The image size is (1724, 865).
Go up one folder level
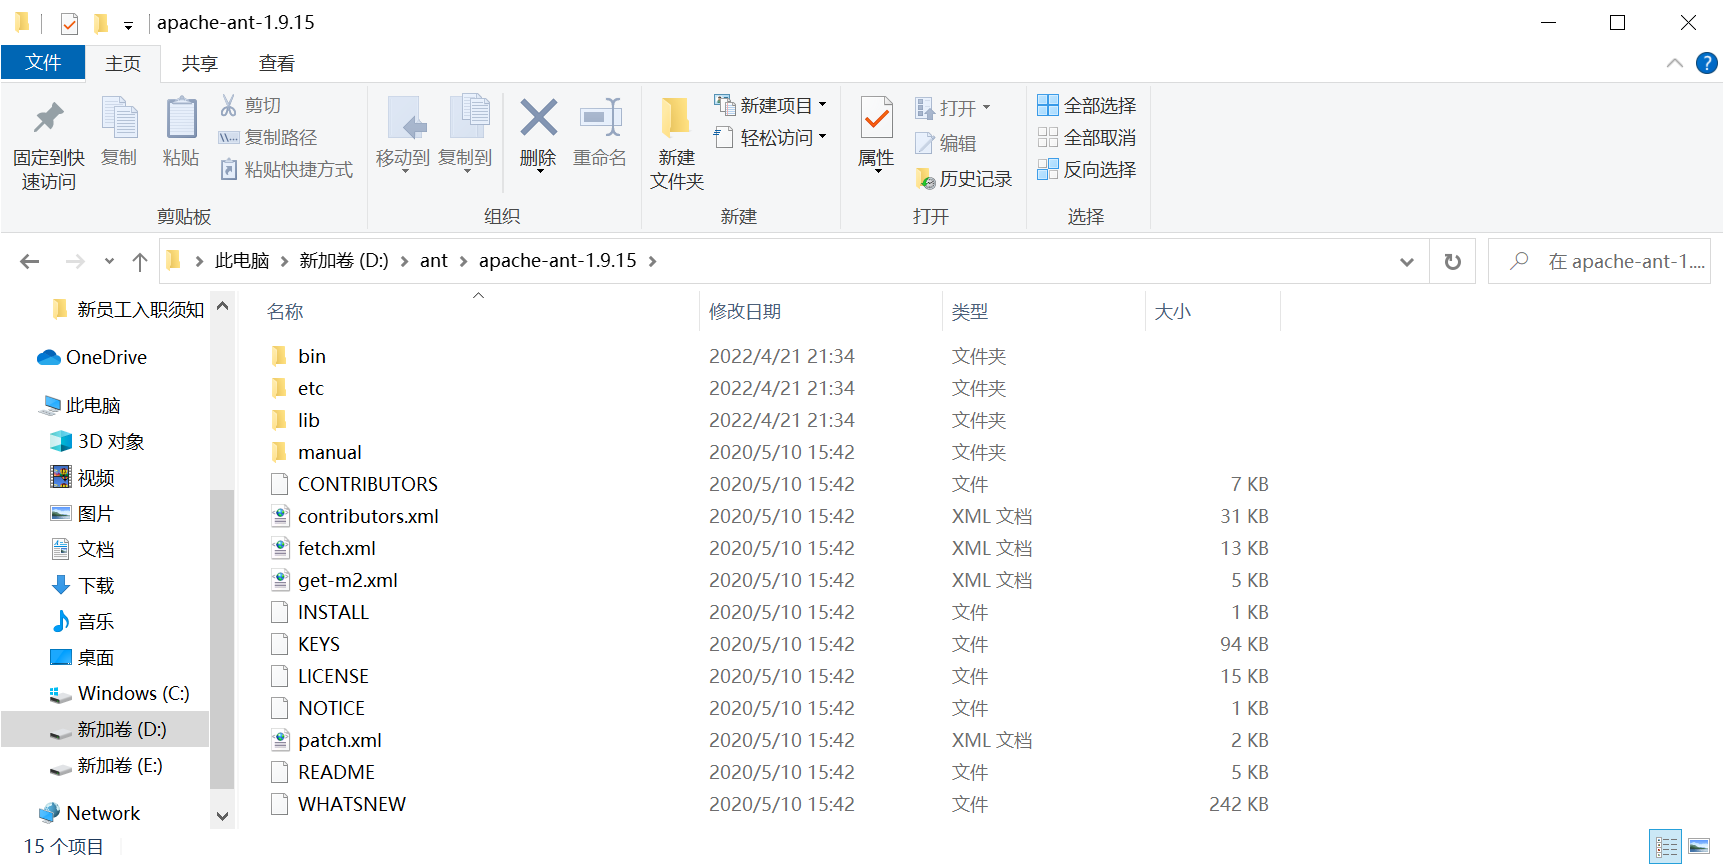(140, 261)
